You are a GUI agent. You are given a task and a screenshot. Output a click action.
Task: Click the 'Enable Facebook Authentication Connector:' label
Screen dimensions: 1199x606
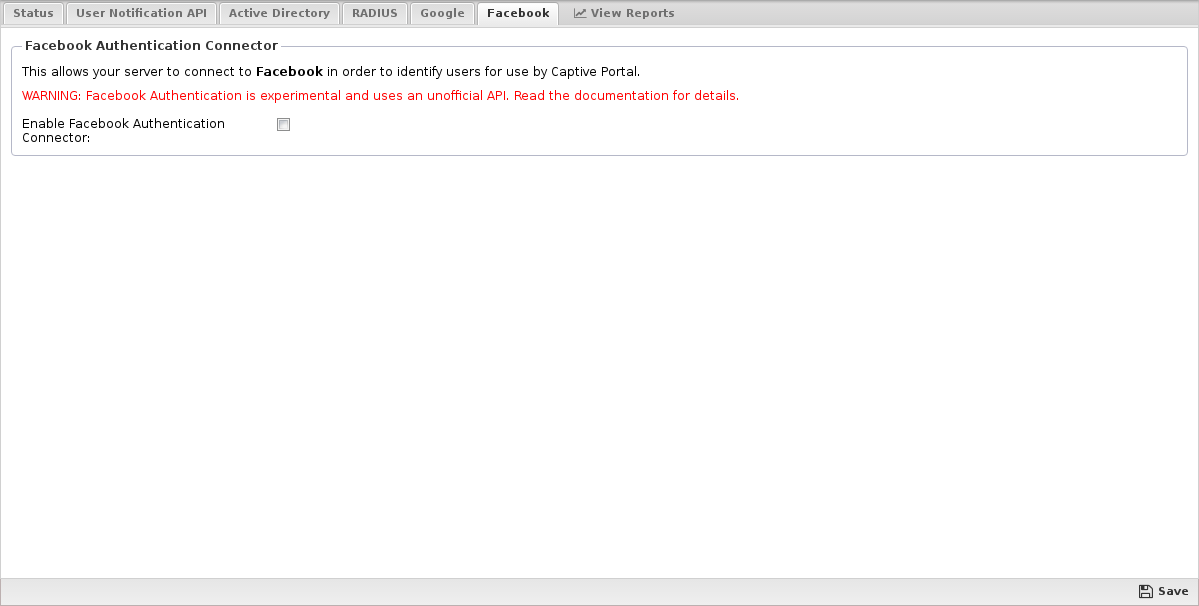click(x=123, y=131)
